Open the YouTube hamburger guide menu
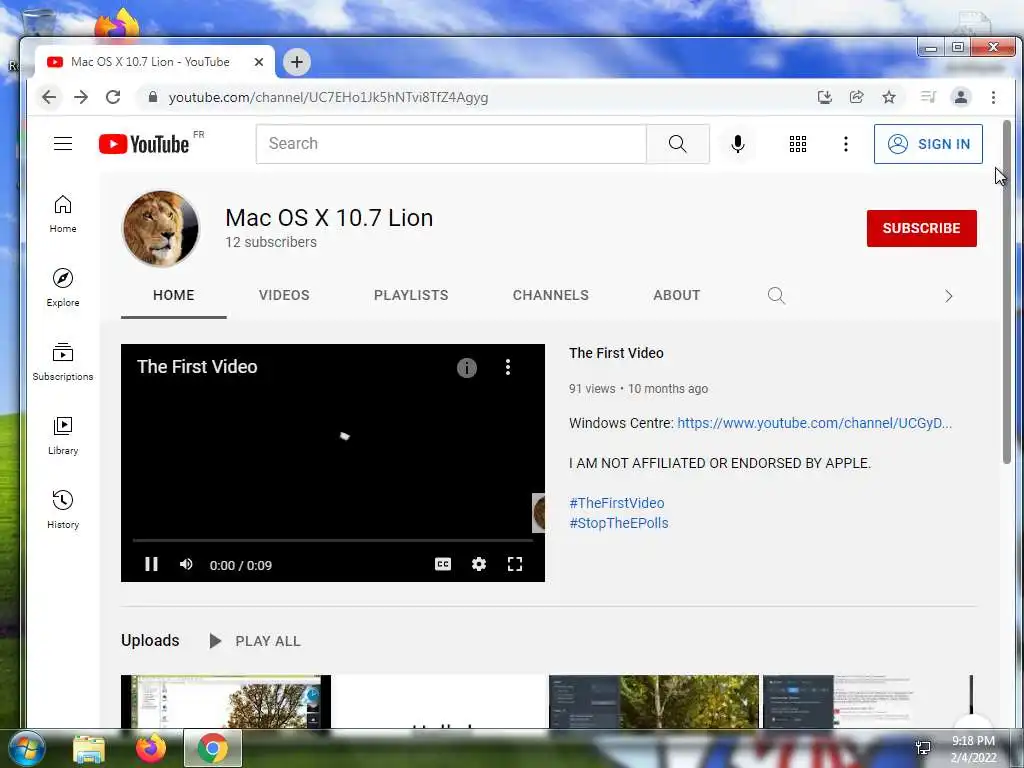The width and height of the screenshot is (1024, 768). 63,144
